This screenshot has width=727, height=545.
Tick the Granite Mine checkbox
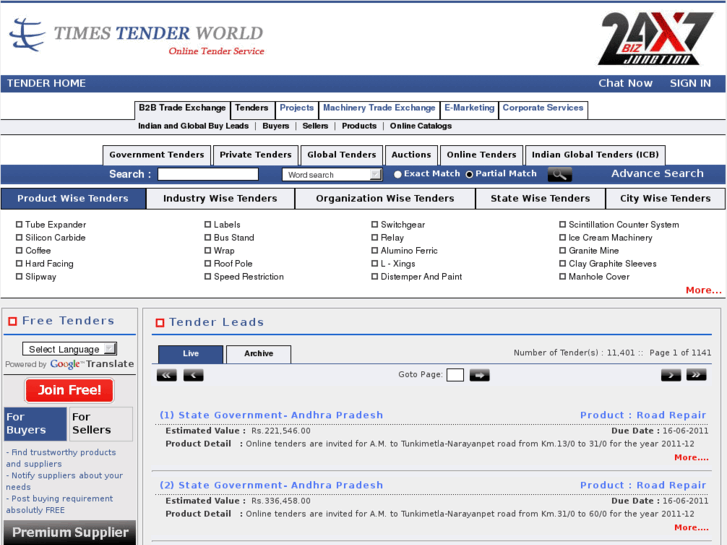tap(562, 250)
